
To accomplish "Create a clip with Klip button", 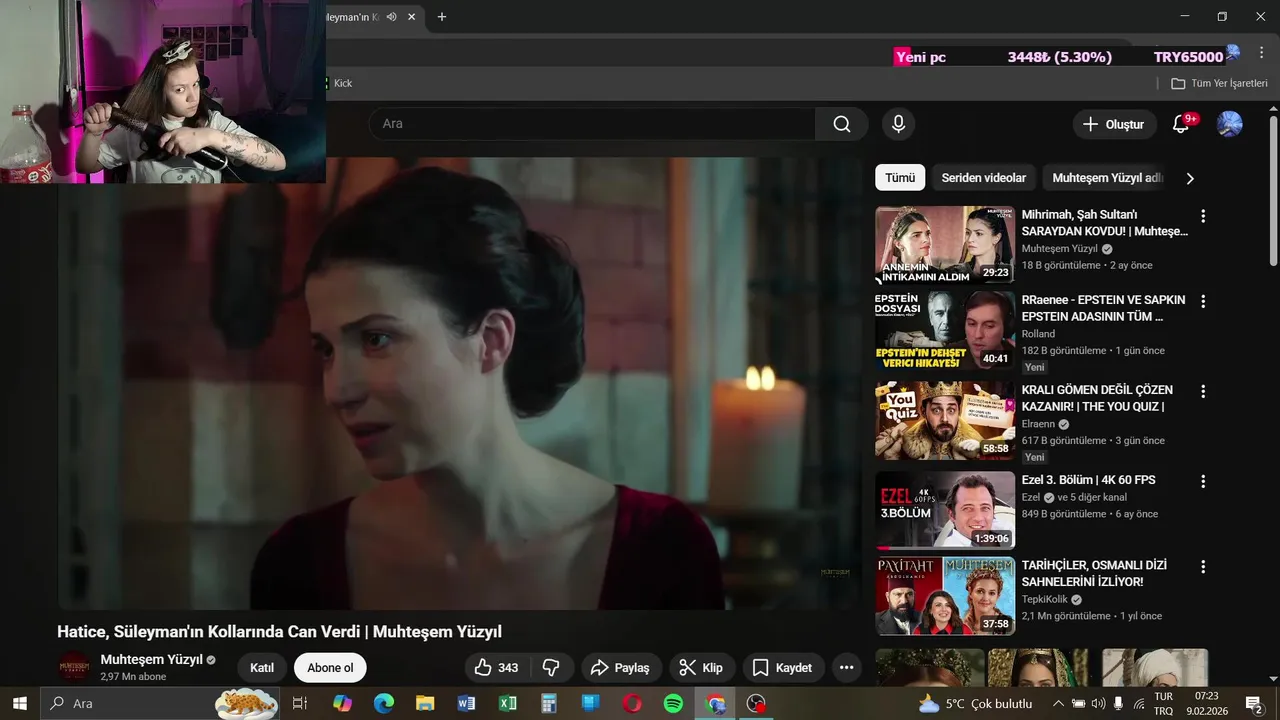I will point(702,667).
